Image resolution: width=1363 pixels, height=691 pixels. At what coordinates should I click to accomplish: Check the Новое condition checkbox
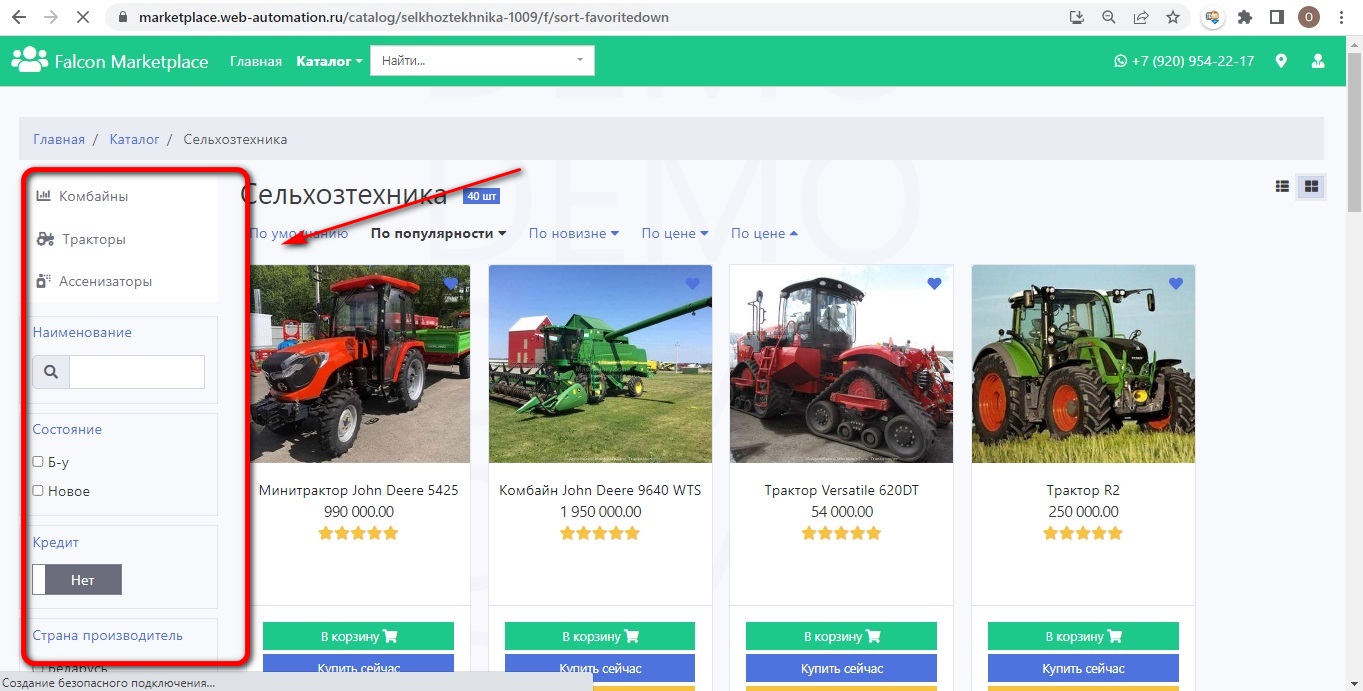click(38, 491)
